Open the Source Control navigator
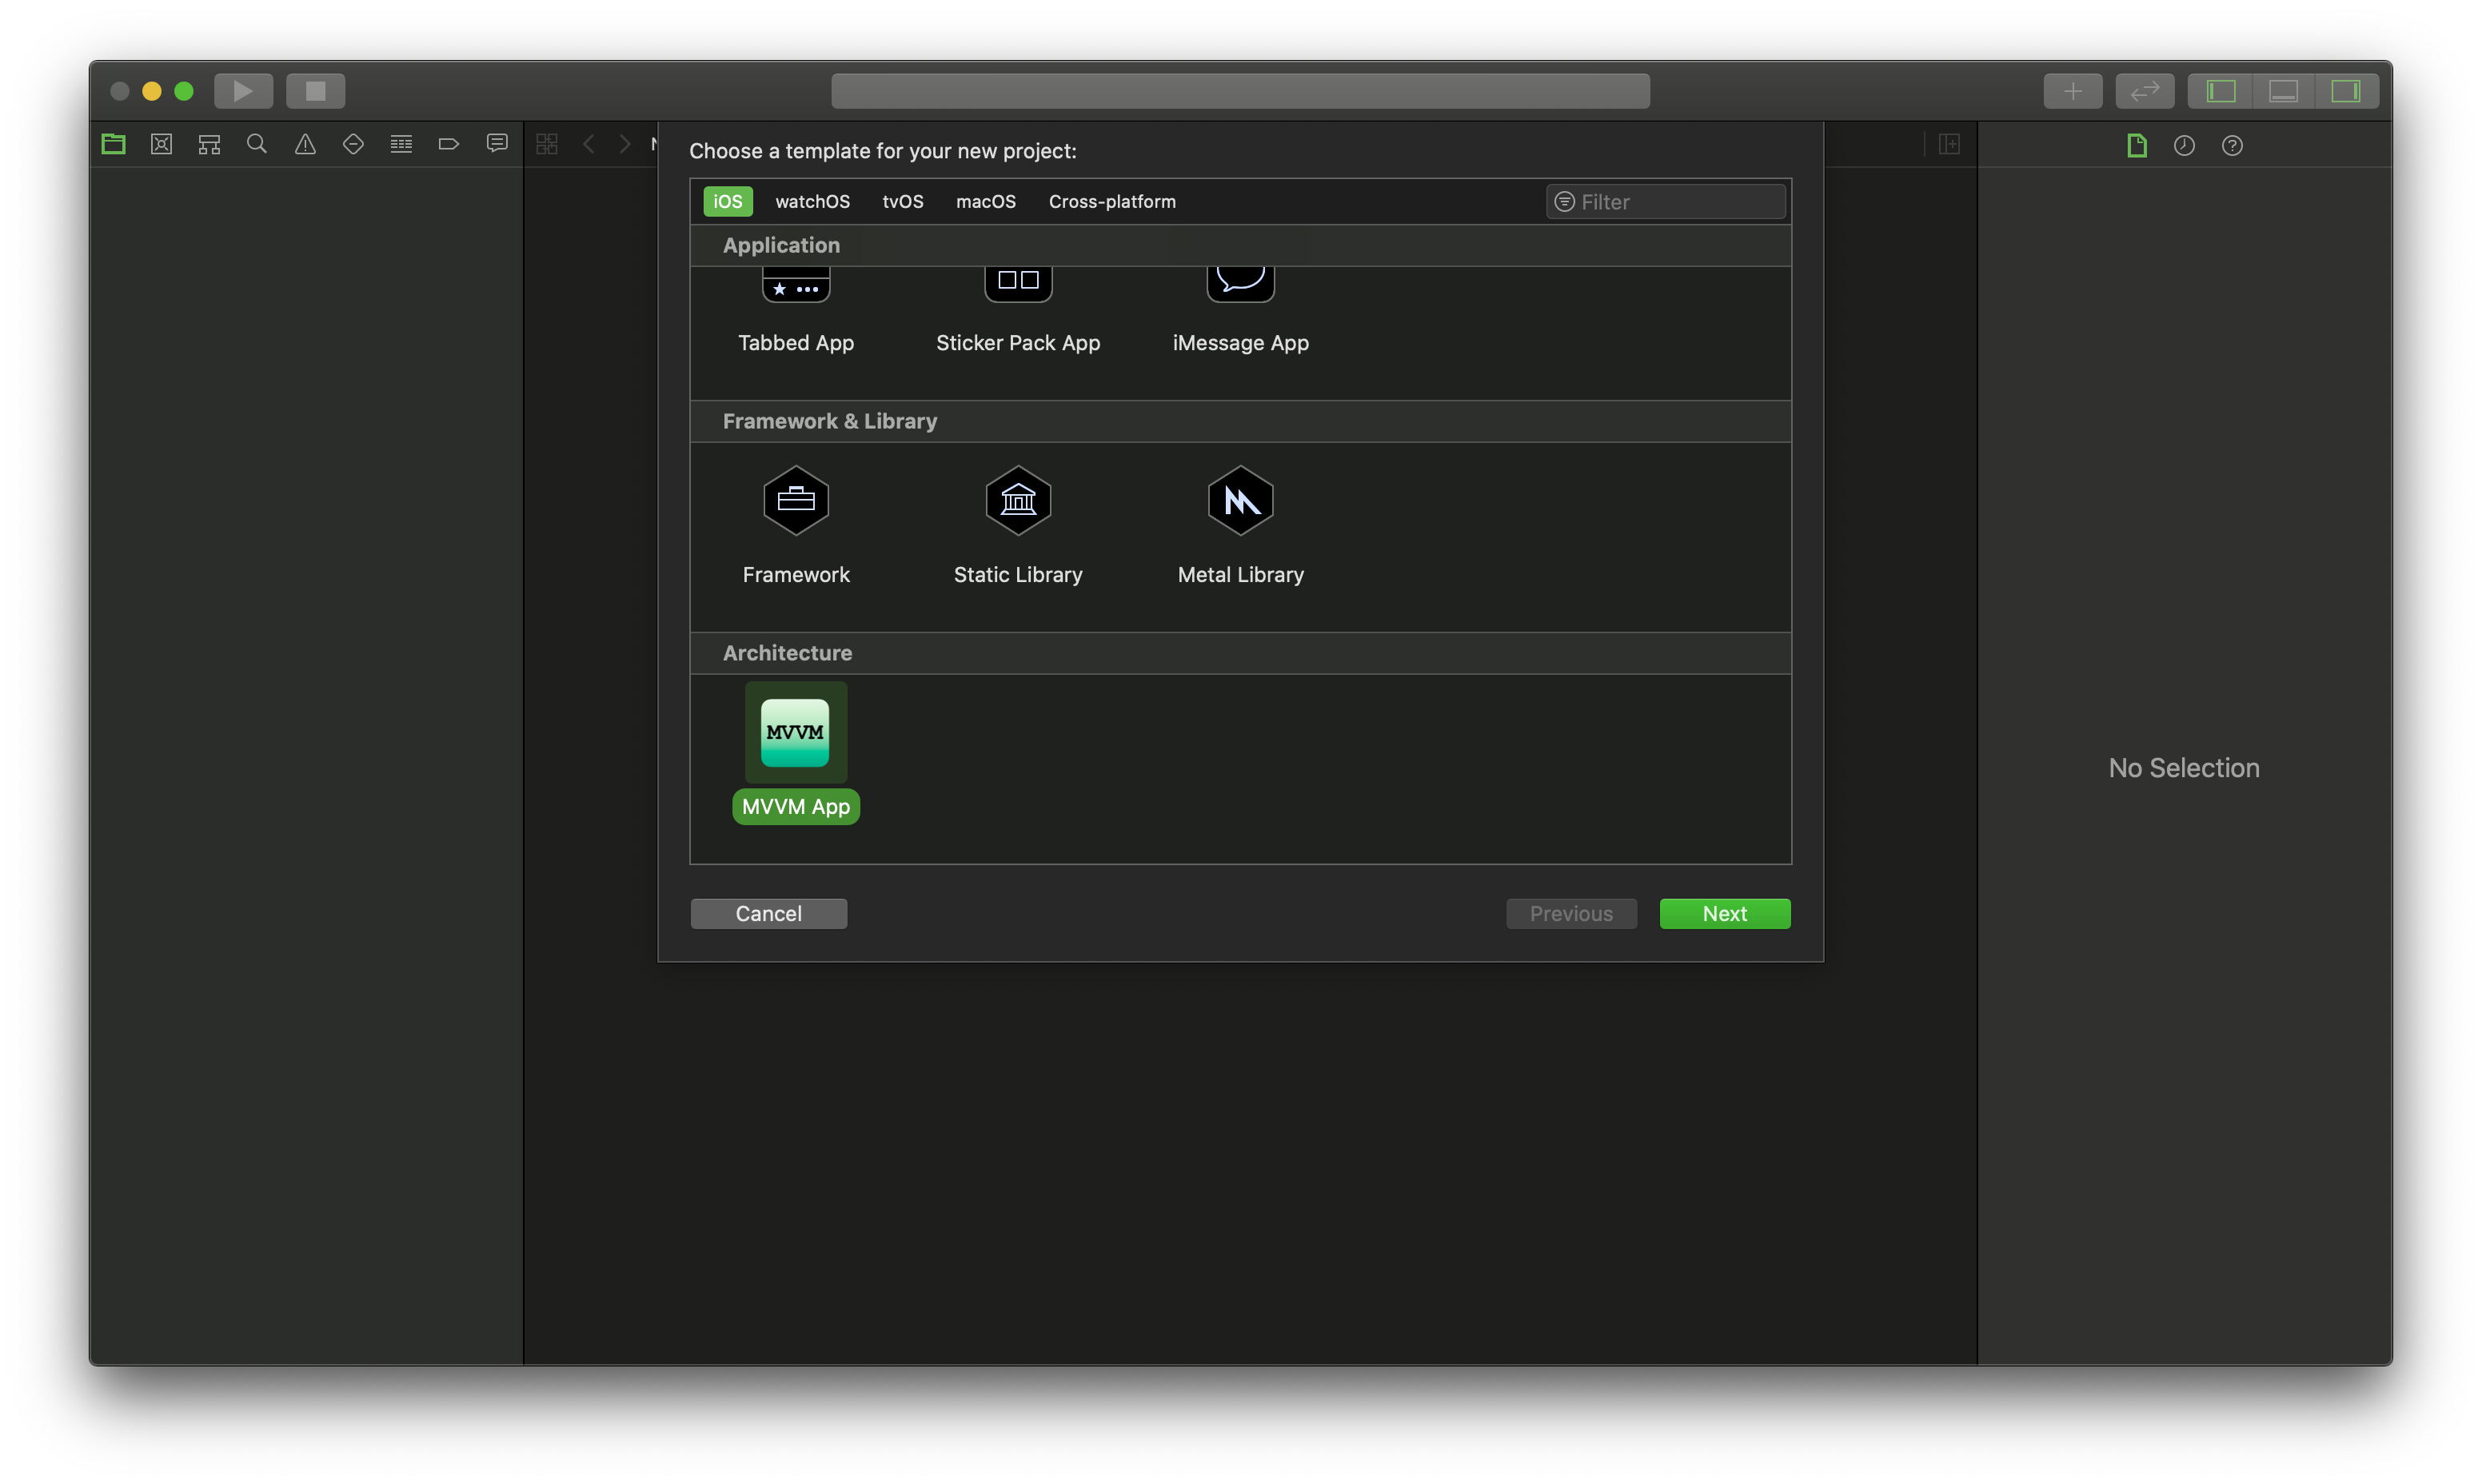The height and width of the screenshot is (1484, 2482). point(161,144)
